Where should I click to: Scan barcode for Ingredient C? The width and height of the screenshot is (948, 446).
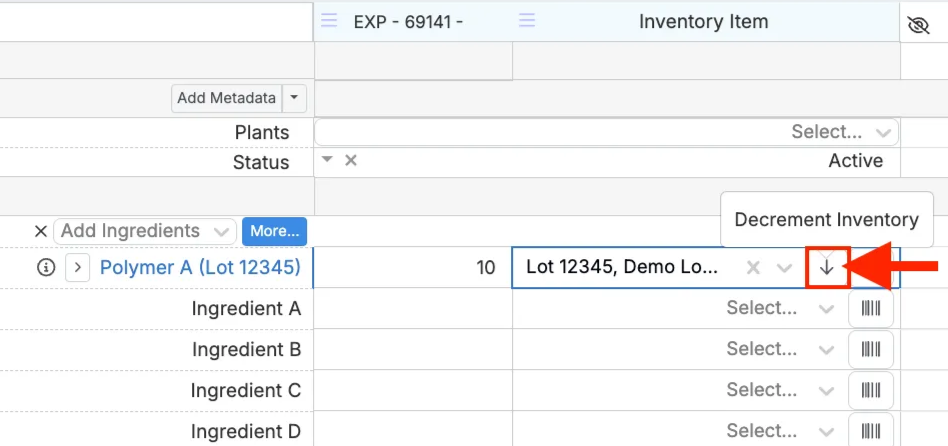pos(871,390)
